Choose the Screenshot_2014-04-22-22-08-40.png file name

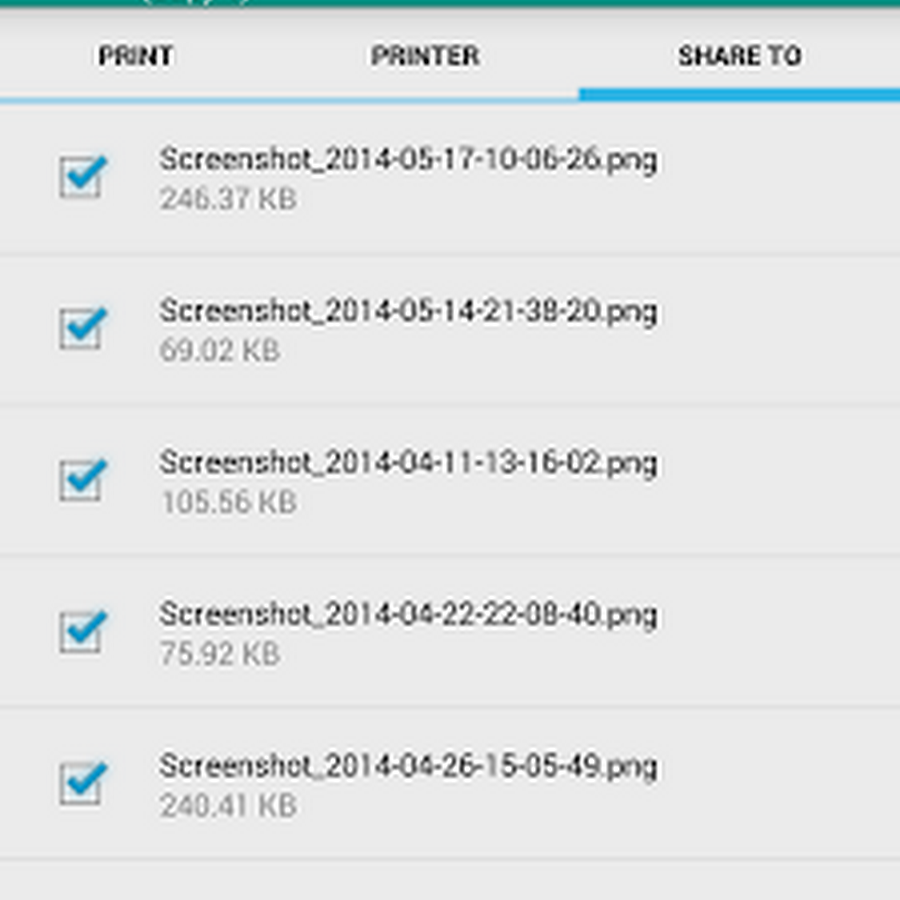[408, 614]
